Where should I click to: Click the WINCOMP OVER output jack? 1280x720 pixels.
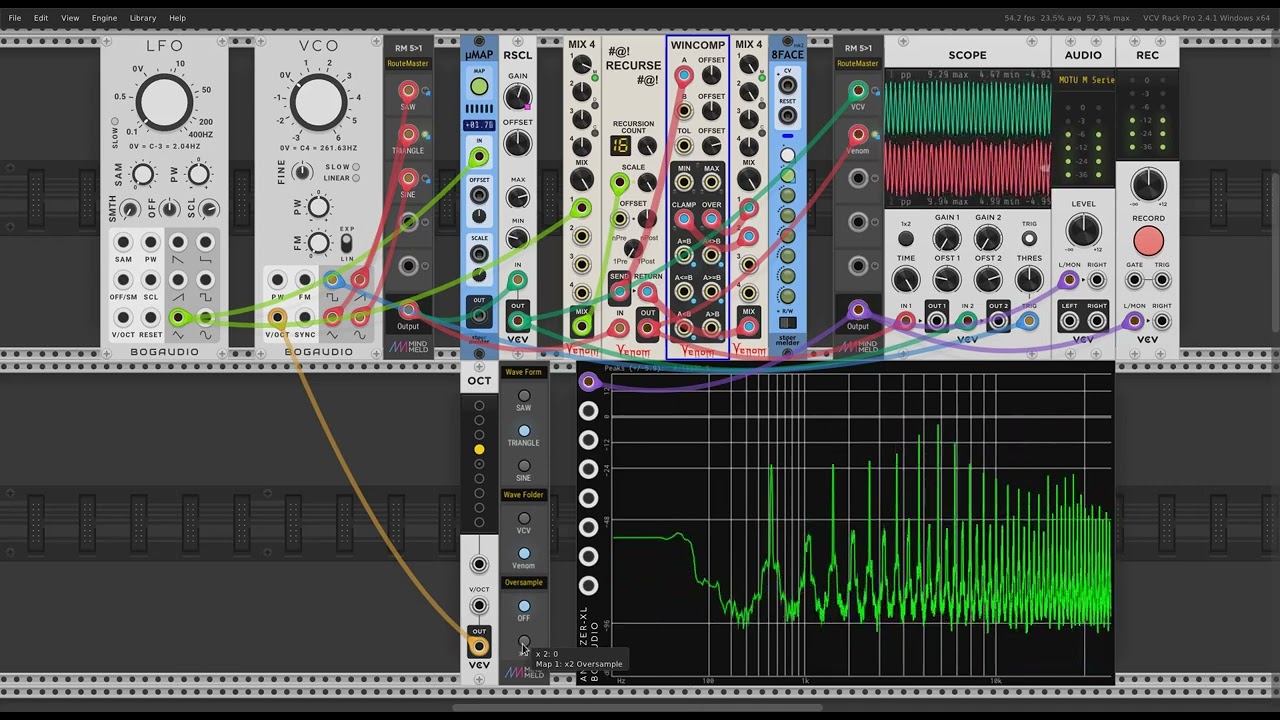coord(711,219)
